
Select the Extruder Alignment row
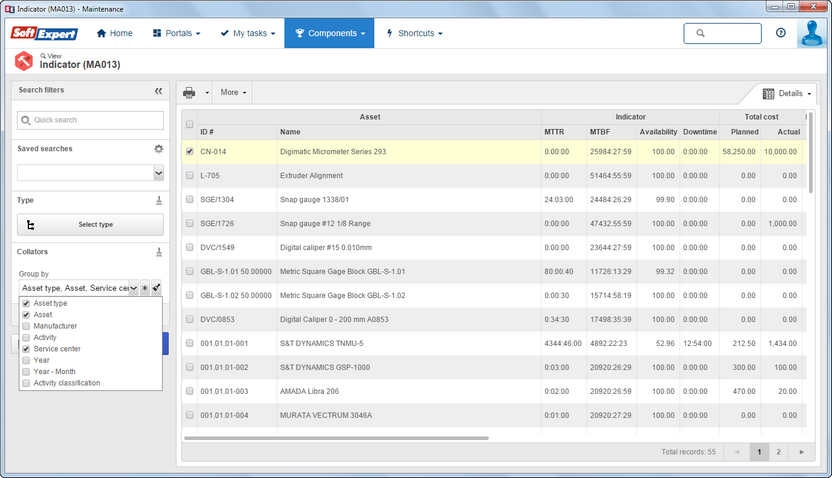[494, 176]
